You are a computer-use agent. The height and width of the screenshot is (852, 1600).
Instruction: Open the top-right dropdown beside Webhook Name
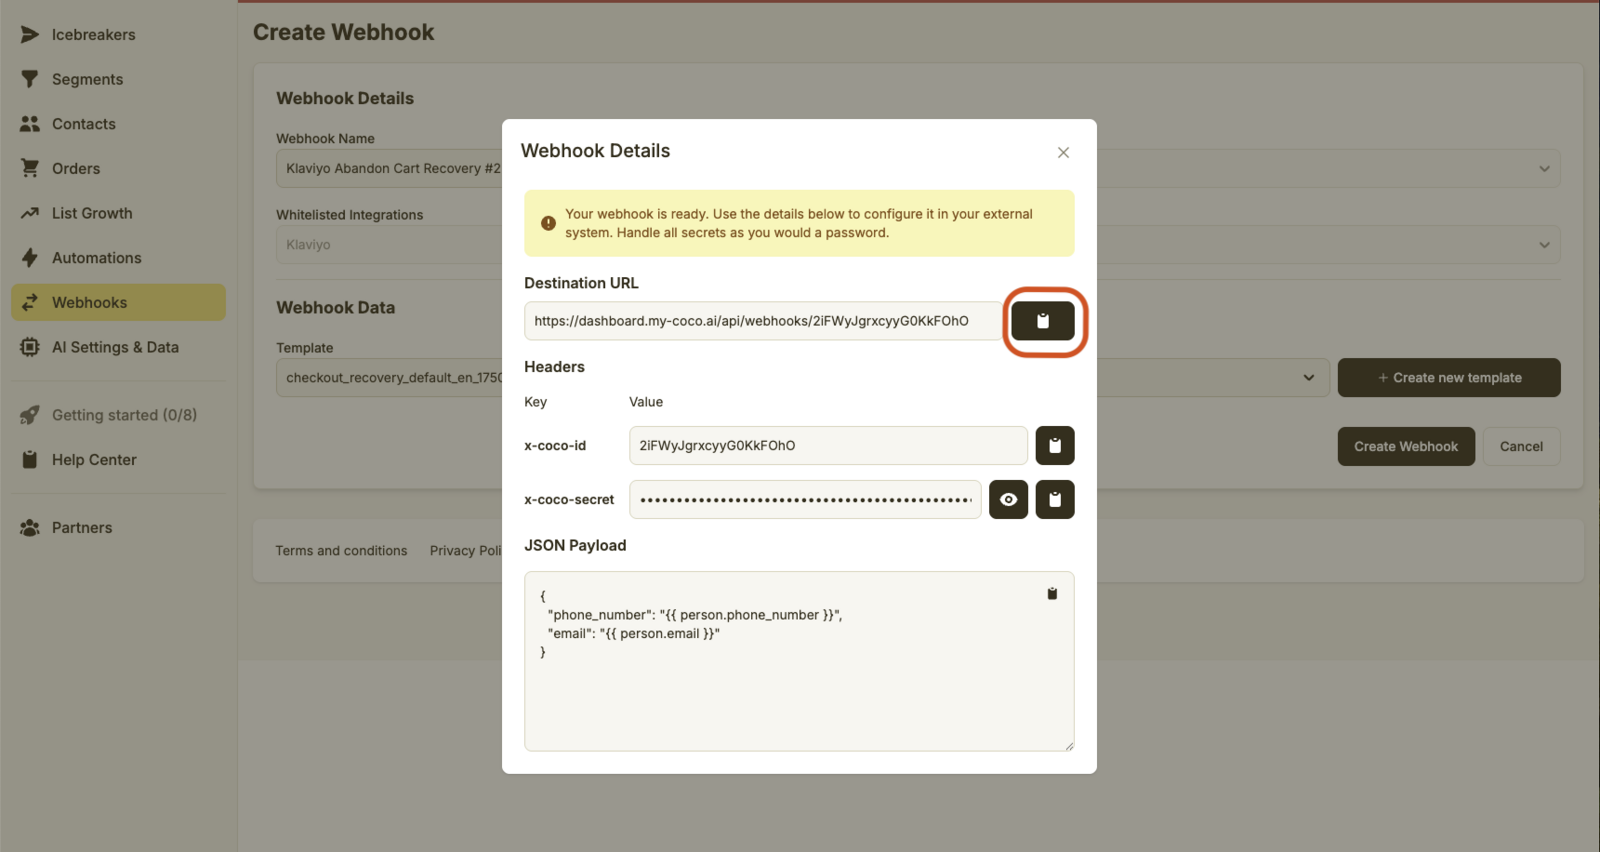[x=1544, y=169]
